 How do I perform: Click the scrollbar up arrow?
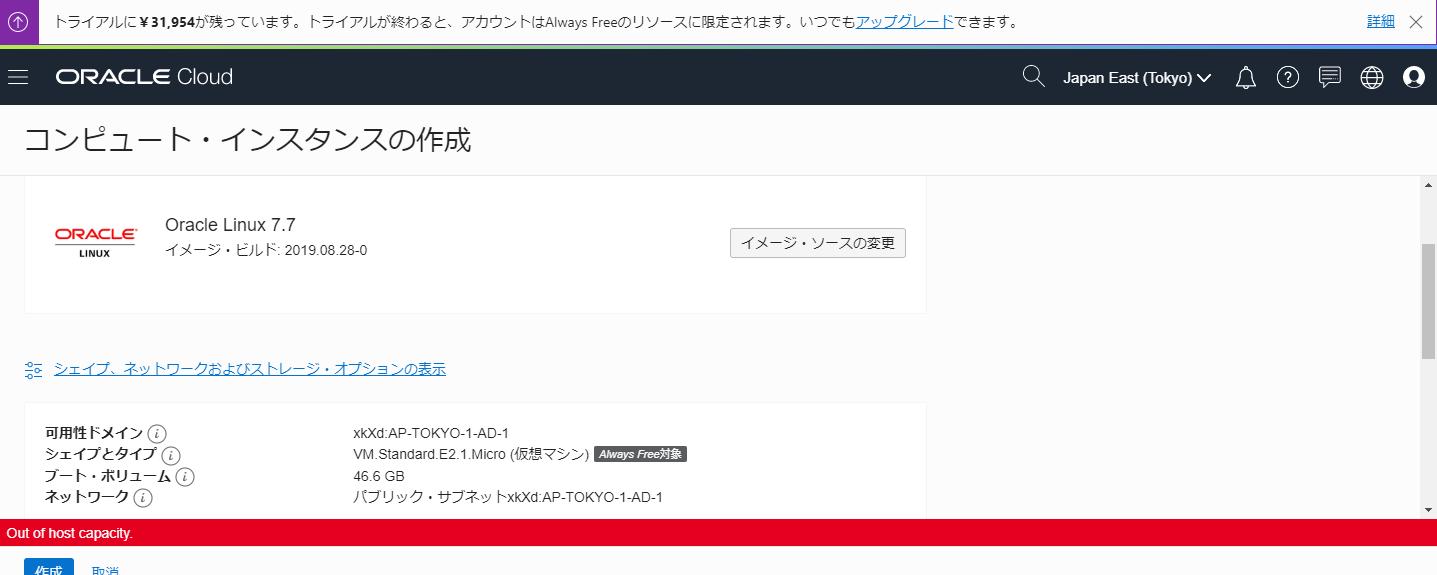[x=1429, y=184]
